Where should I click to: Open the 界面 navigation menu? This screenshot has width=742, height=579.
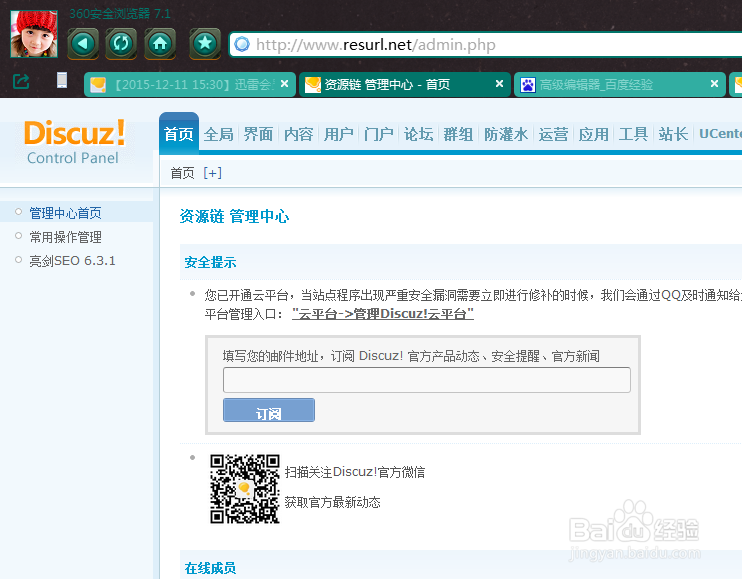(258, 134)
